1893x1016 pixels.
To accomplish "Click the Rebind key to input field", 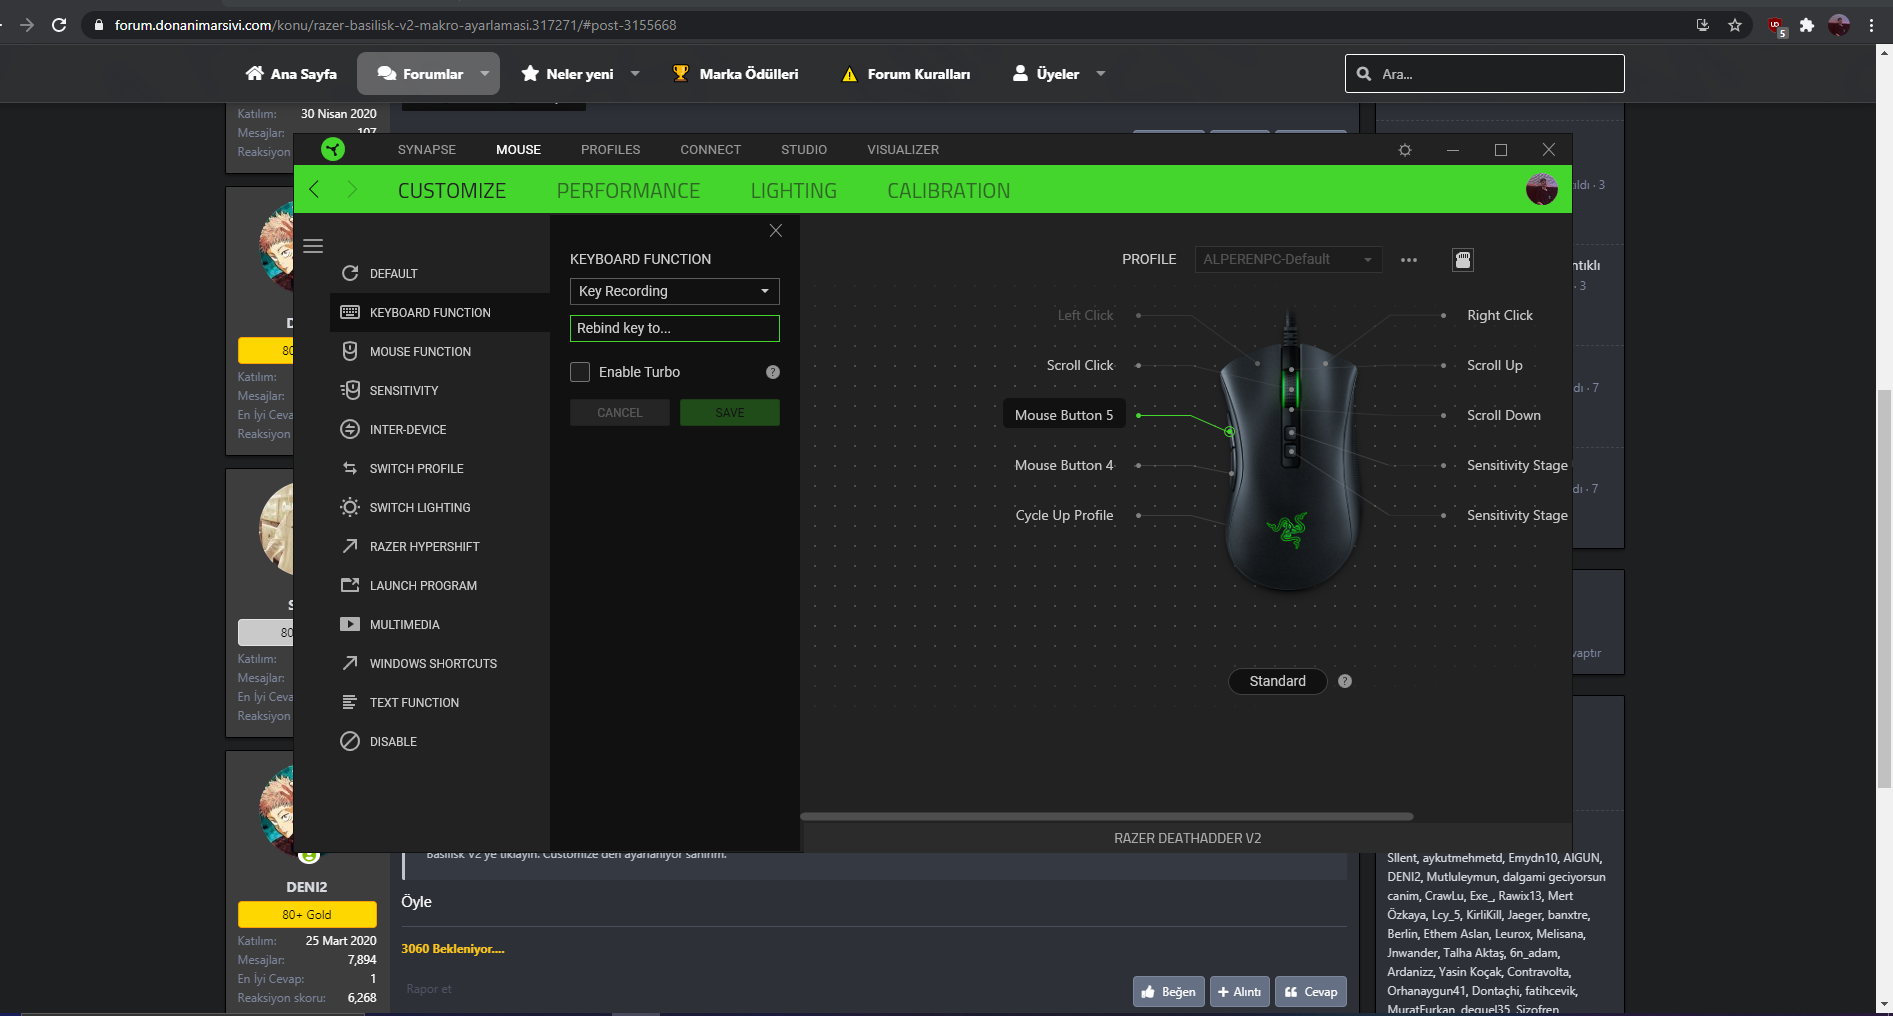I will pyautogui.click(x=675, y=328).
